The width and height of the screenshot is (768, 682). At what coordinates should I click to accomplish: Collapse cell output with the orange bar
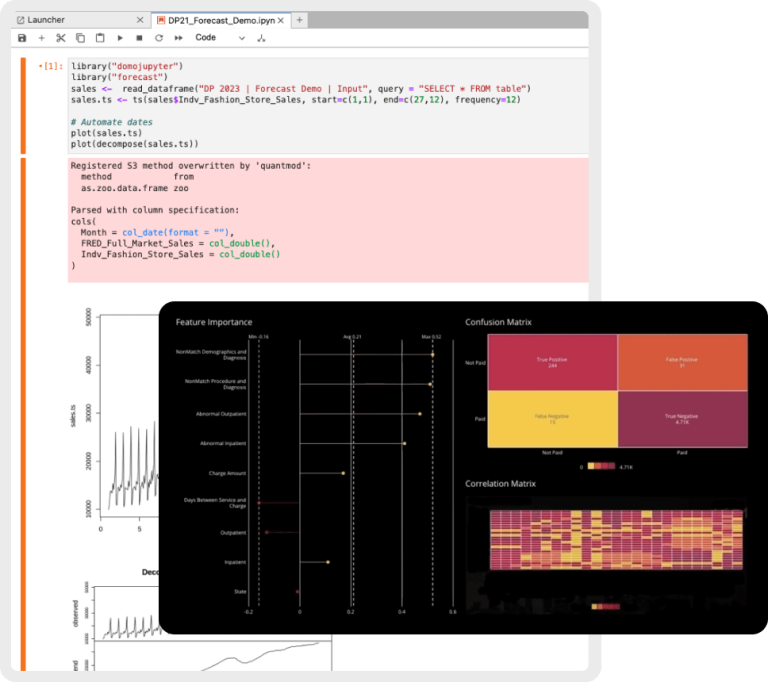[x=23, y=414]
